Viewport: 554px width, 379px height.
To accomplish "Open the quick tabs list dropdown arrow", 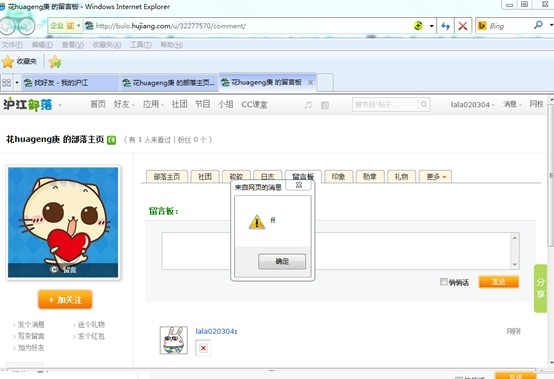I will click(17, 83).
